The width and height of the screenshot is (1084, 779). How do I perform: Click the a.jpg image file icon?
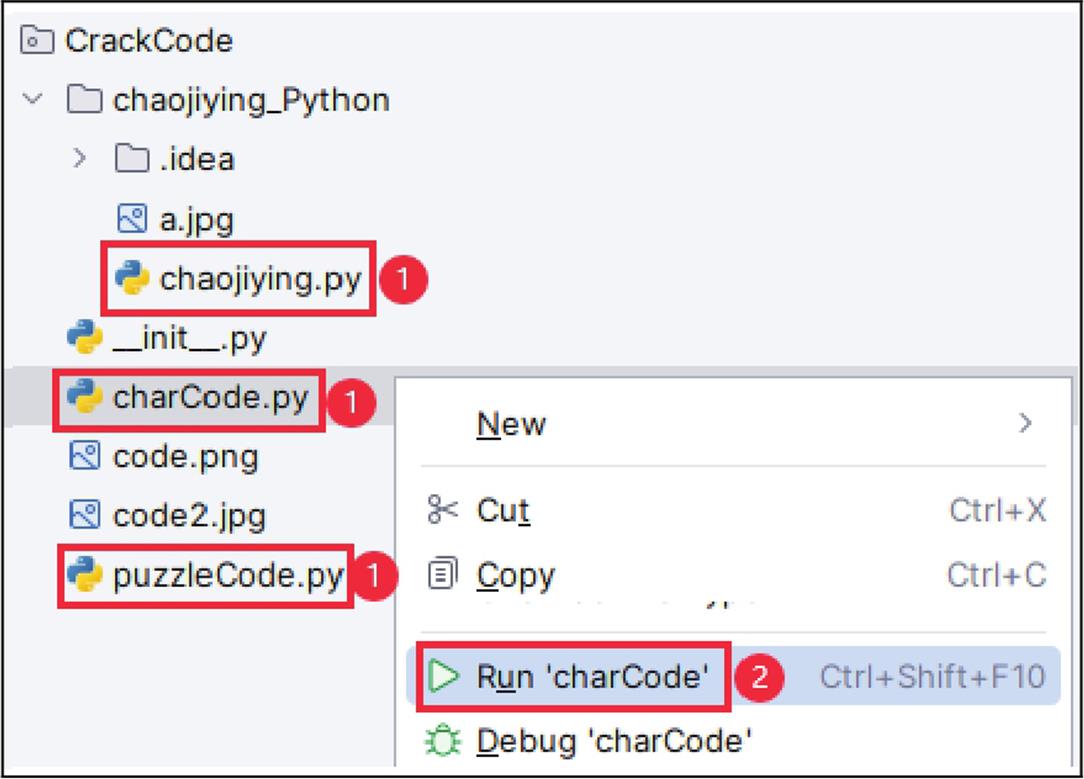tap(132, 219)
